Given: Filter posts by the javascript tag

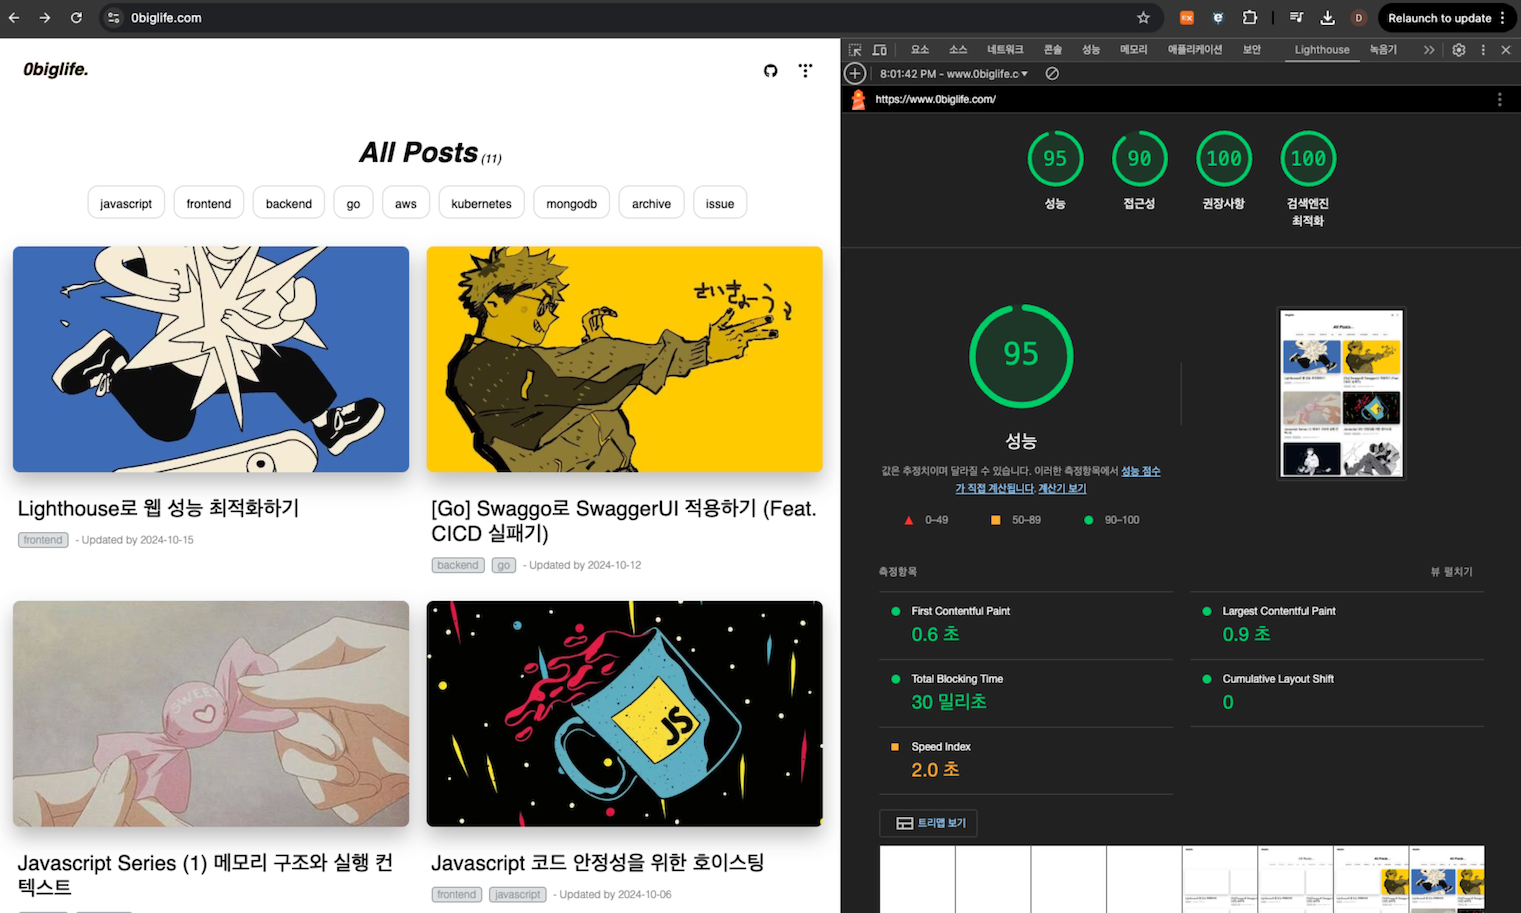Looking at the screenshot, I should (126, 203).
